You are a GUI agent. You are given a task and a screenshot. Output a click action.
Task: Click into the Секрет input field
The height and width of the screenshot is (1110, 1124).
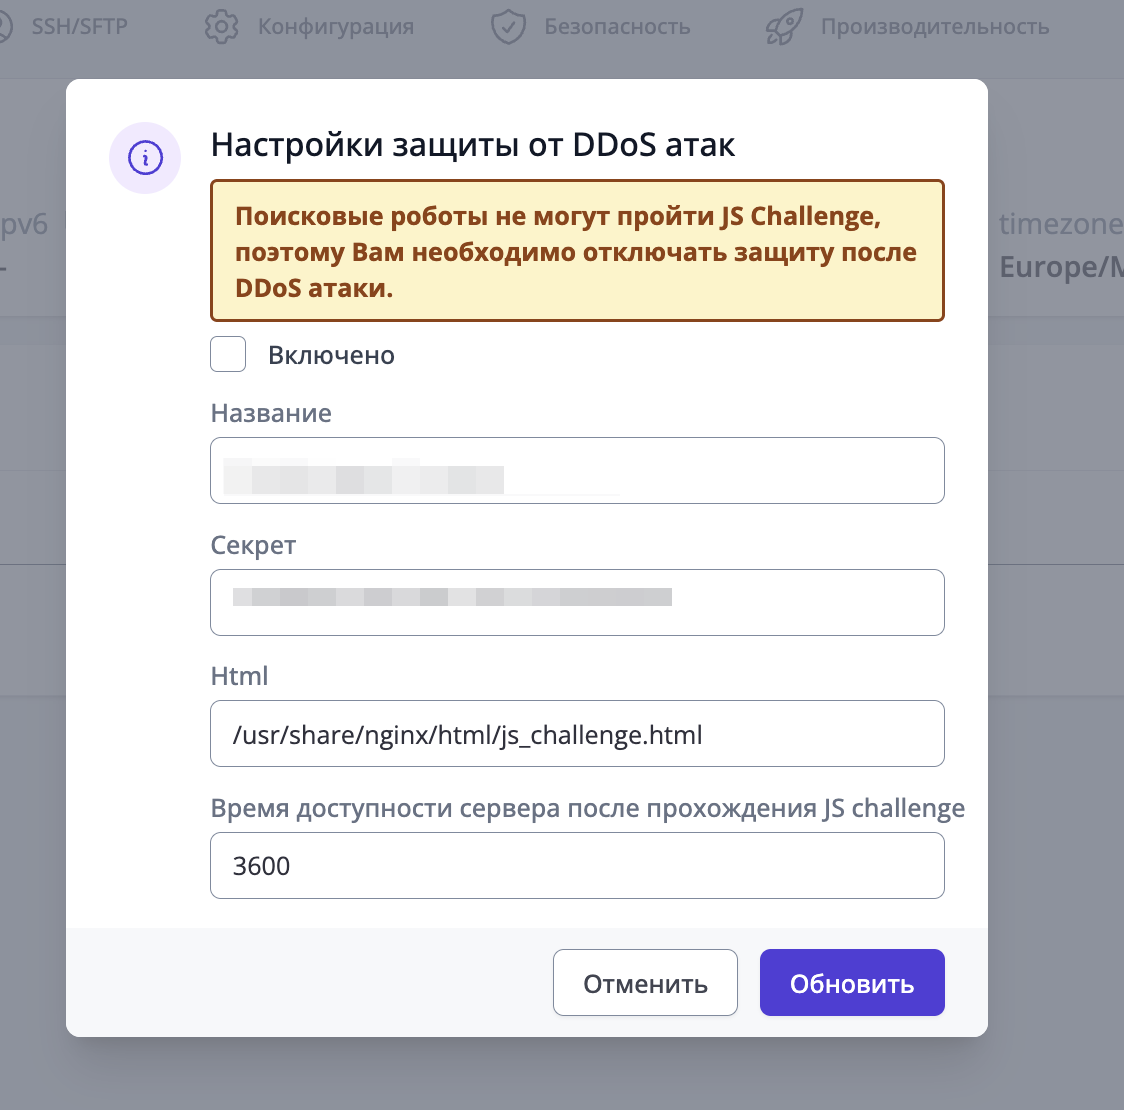pyautogui.click(x=577, y=602)
